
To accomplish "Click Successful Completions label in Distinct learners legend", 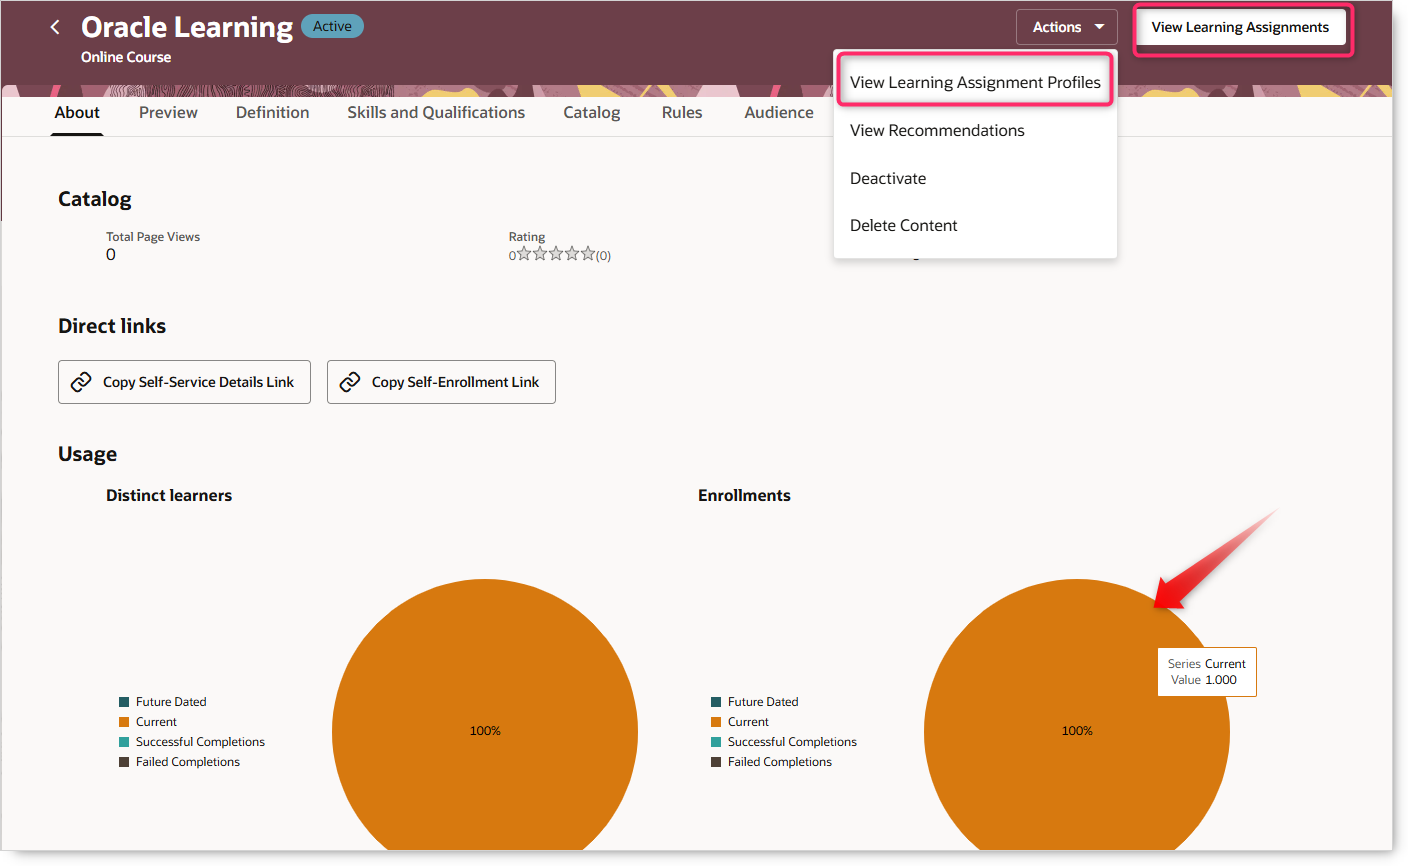I will tap(200, 742).
